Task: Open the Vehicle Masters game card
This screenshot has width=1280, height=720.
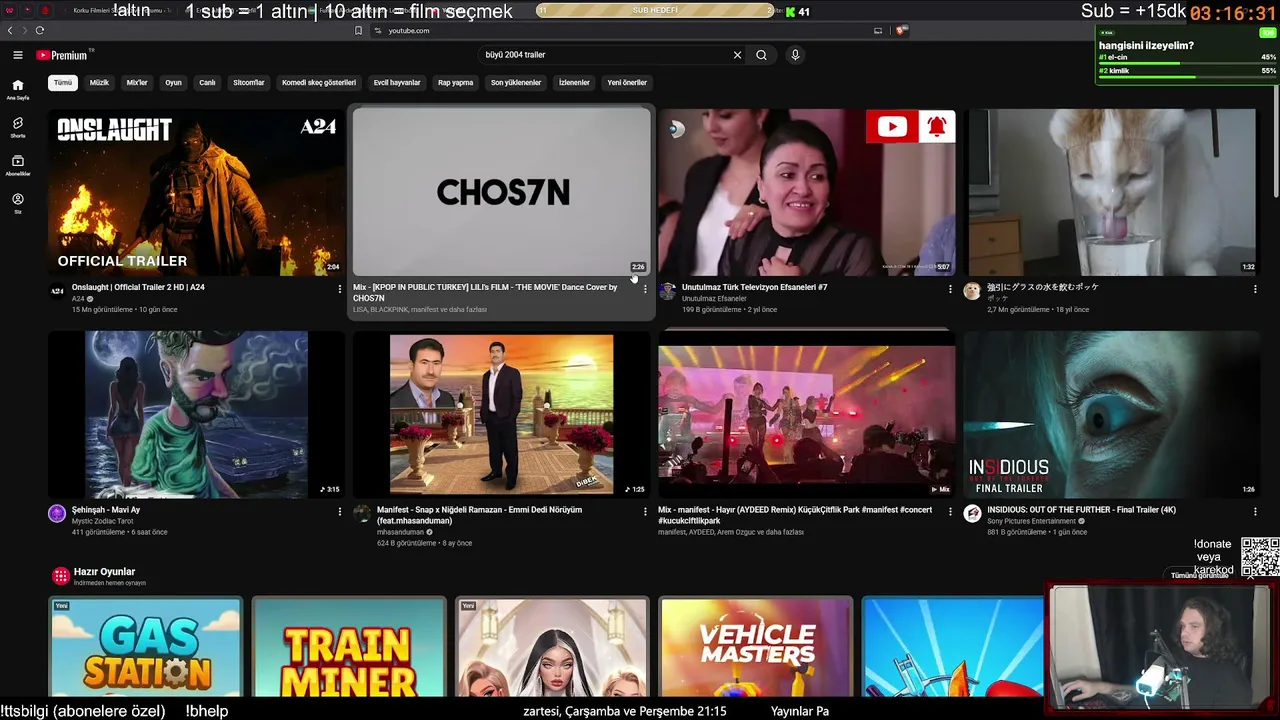Action: [x=757, y=647]
